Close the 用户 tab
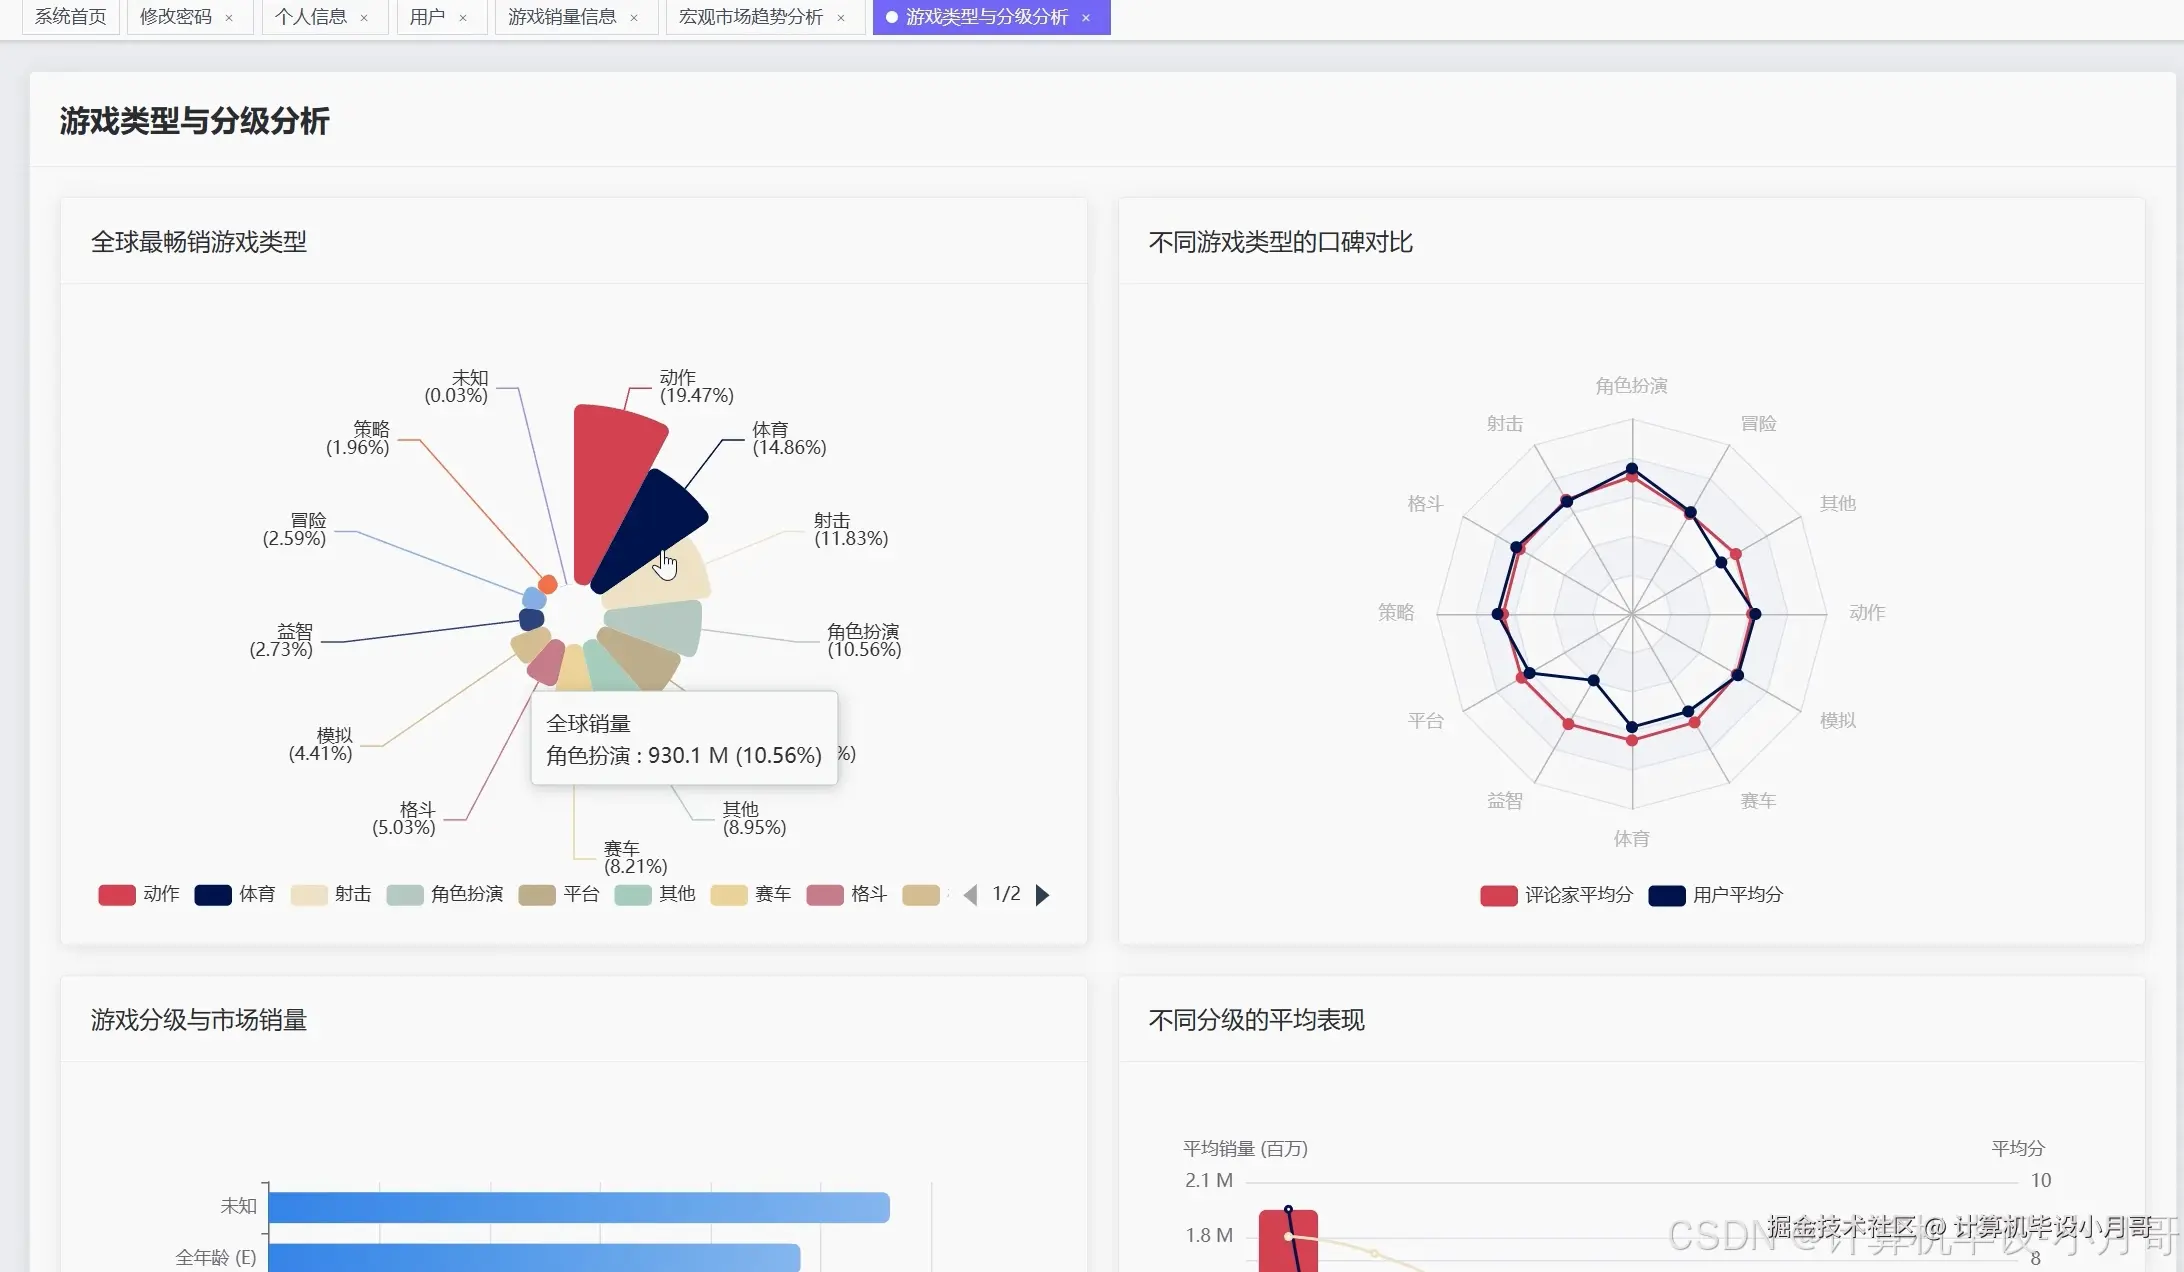 click(463, 18)
